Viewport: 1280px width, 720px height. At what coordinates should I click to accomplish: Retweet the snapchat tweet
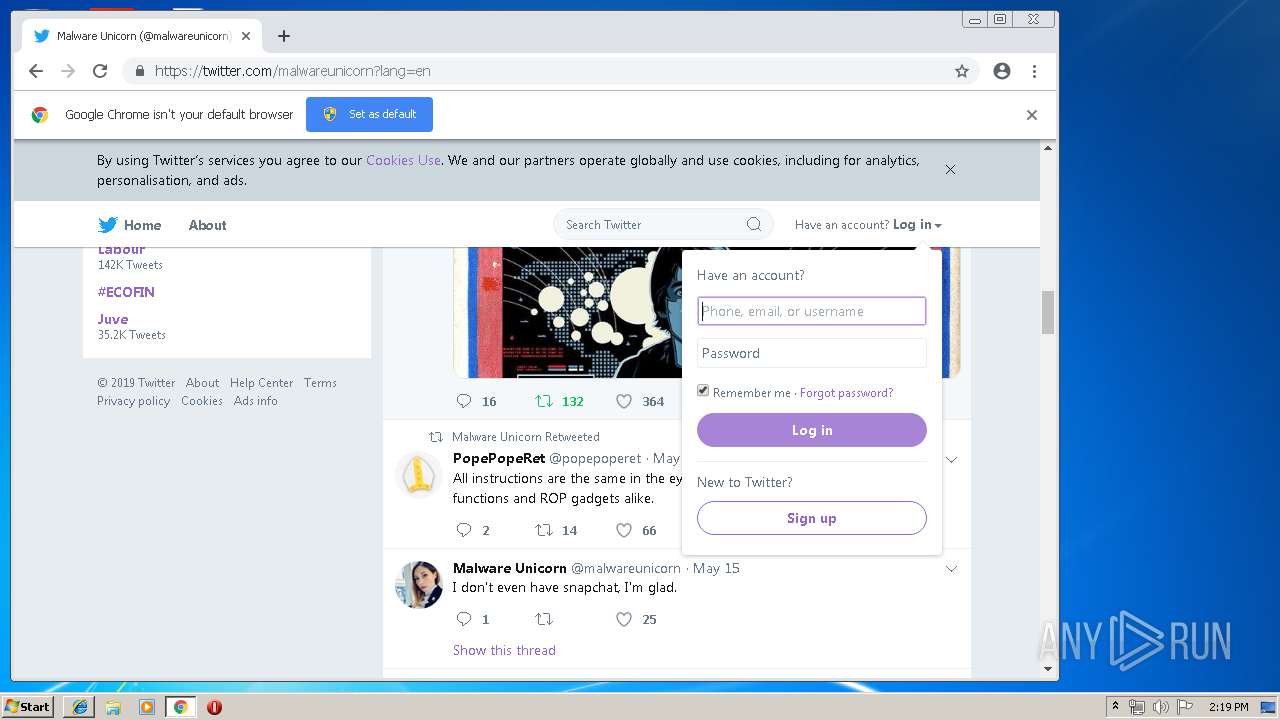click(544, 619)
